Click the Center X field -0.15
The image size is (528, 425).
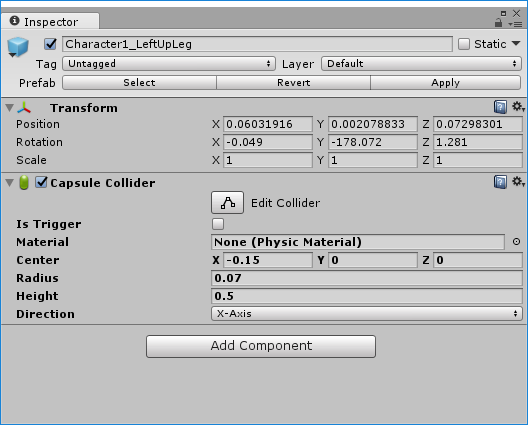tap(268, 260)
